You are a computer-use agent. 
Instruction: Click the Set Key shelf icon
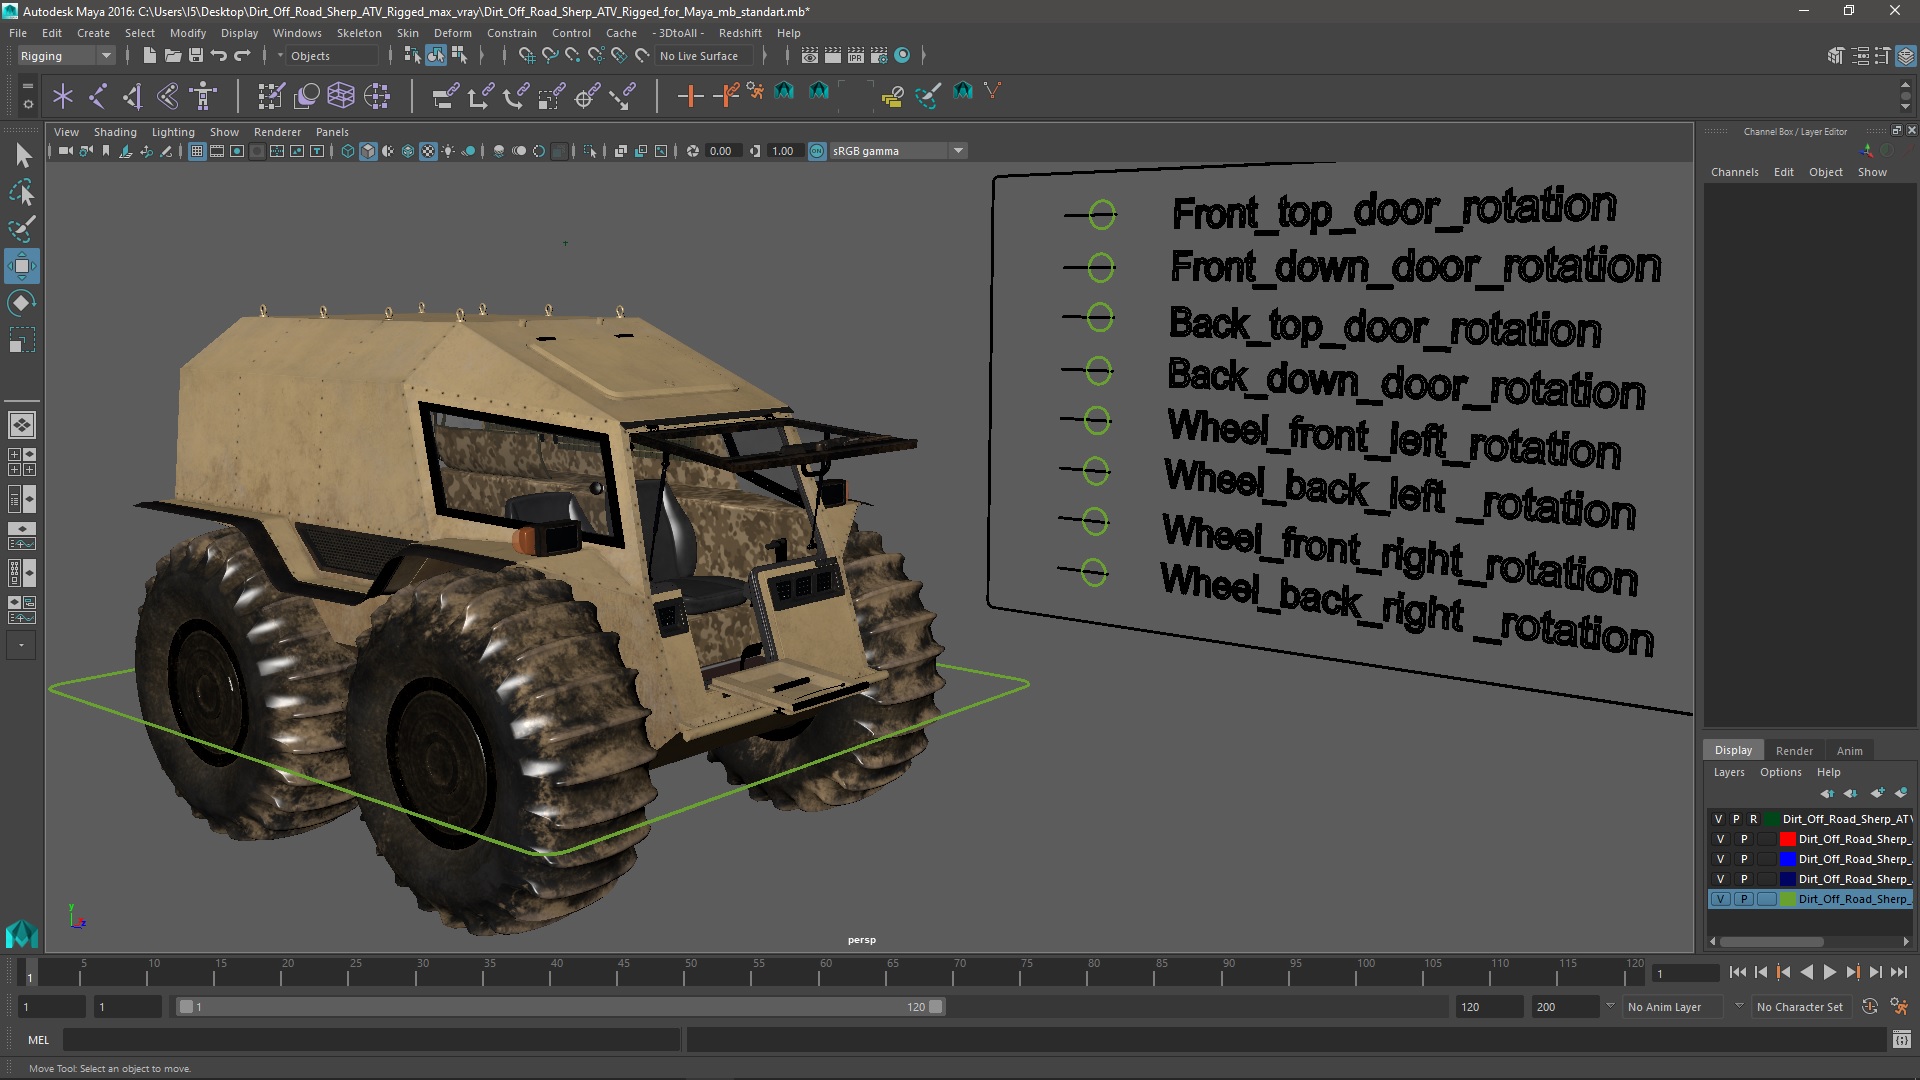pos(690,96)
